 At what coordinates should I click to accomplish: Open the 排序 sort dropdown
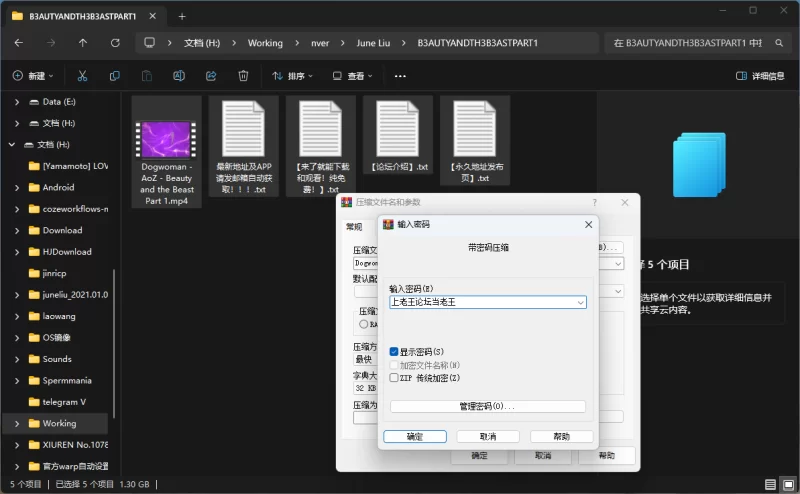(292, 76)
